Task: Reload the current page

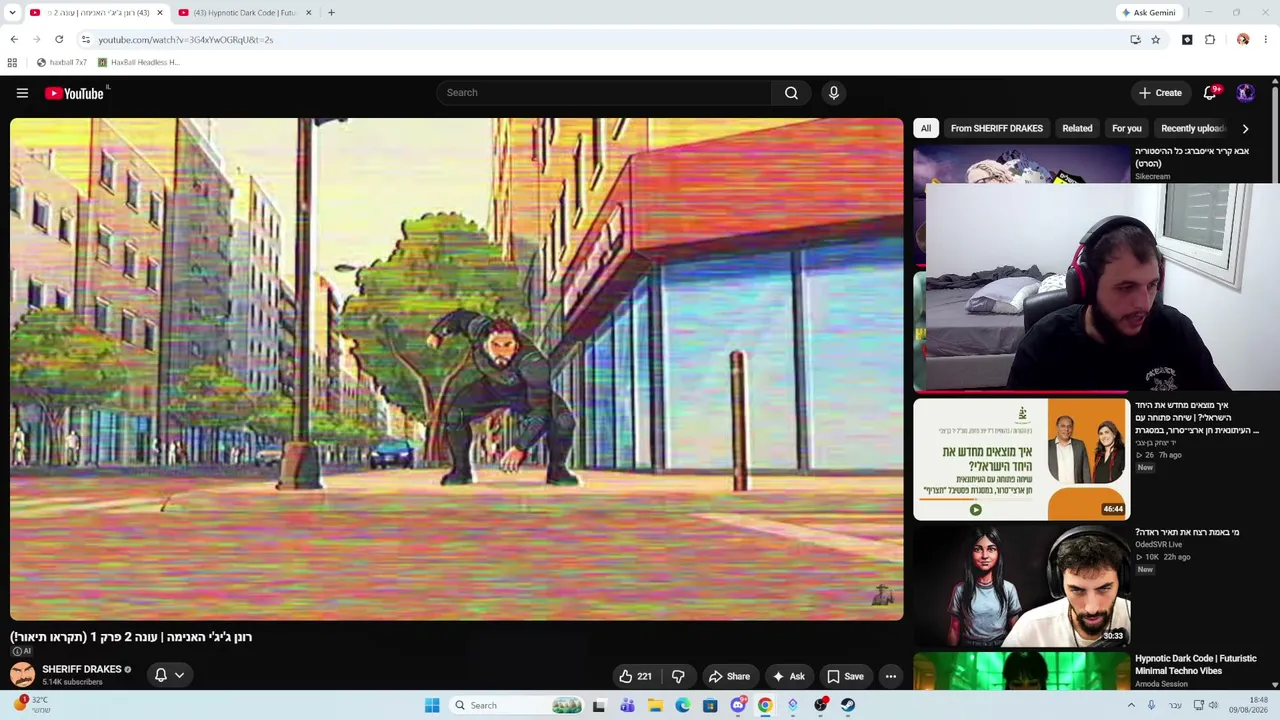Action: click(x=59, y=40)
